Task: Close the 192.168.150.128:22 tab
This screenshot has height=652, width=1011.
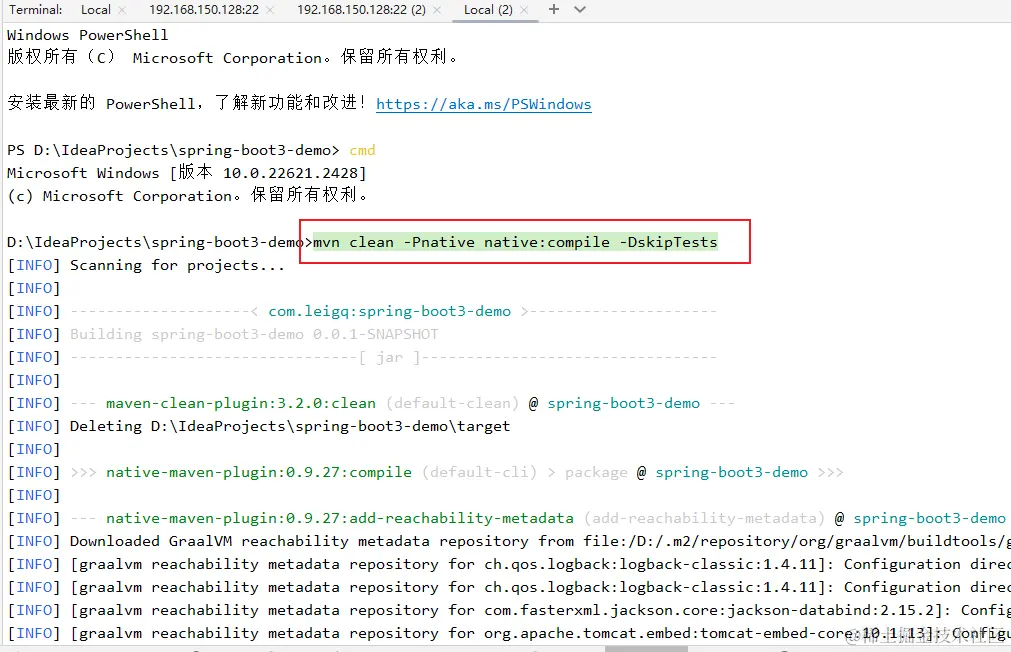Action: 270,10
